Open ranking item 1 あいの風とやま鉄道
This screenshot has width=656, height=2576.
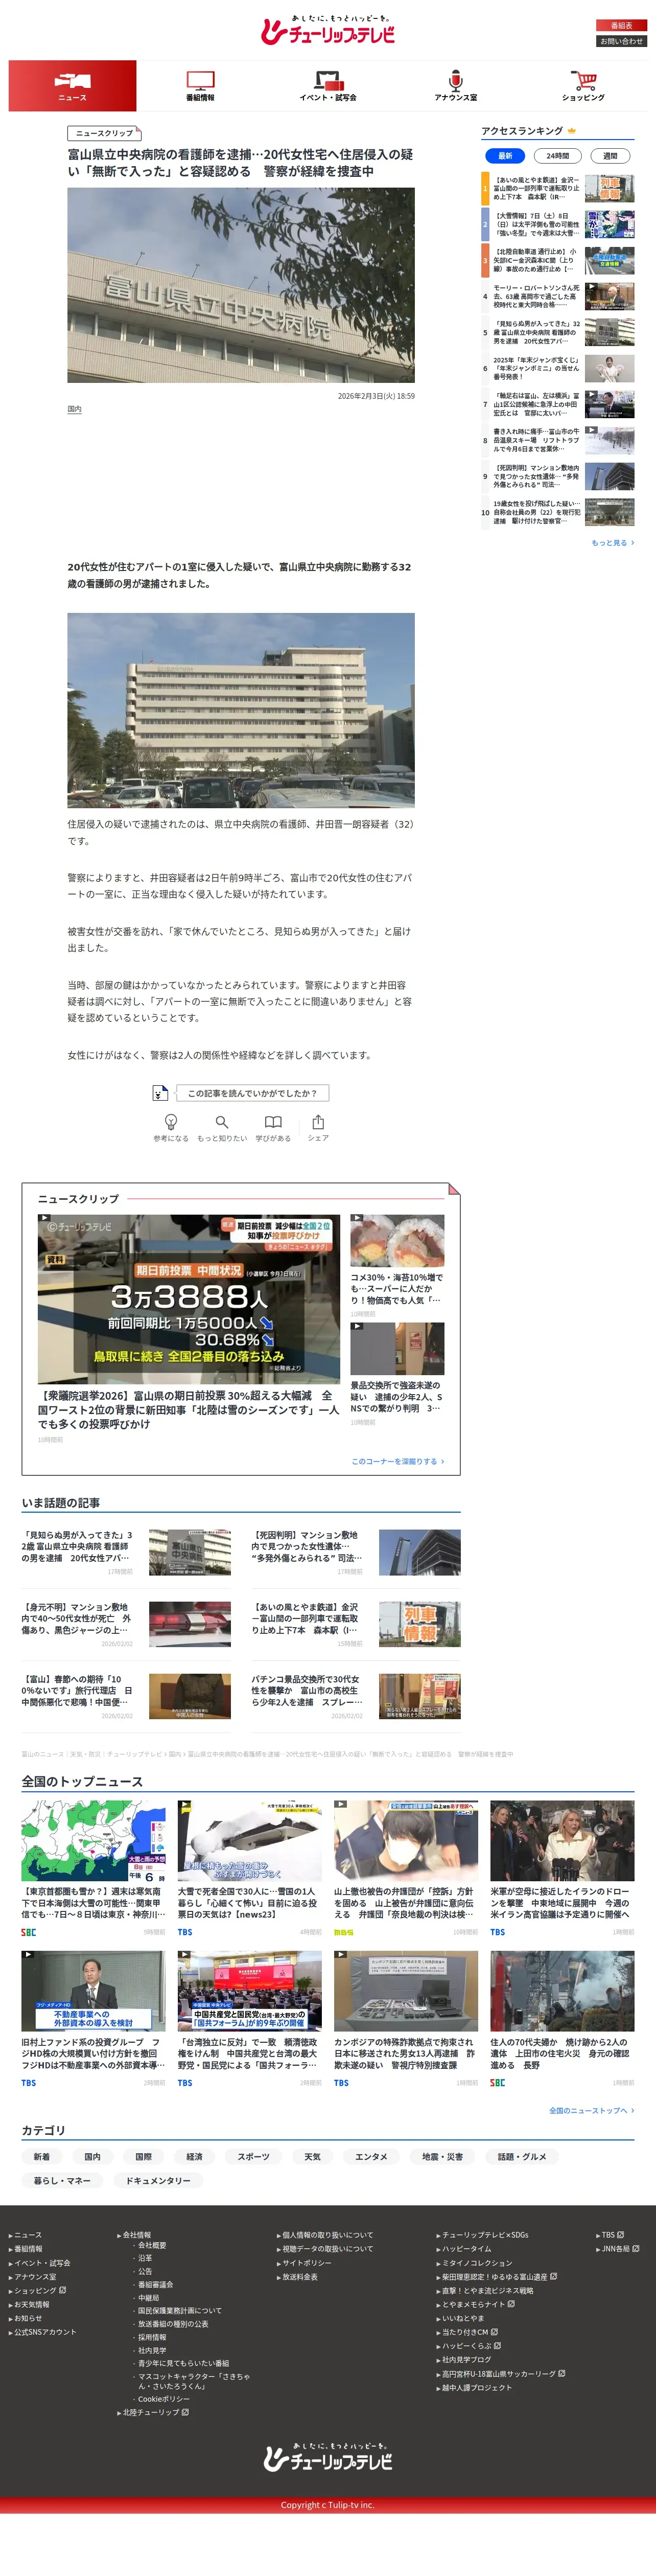[x=558, y=188]
